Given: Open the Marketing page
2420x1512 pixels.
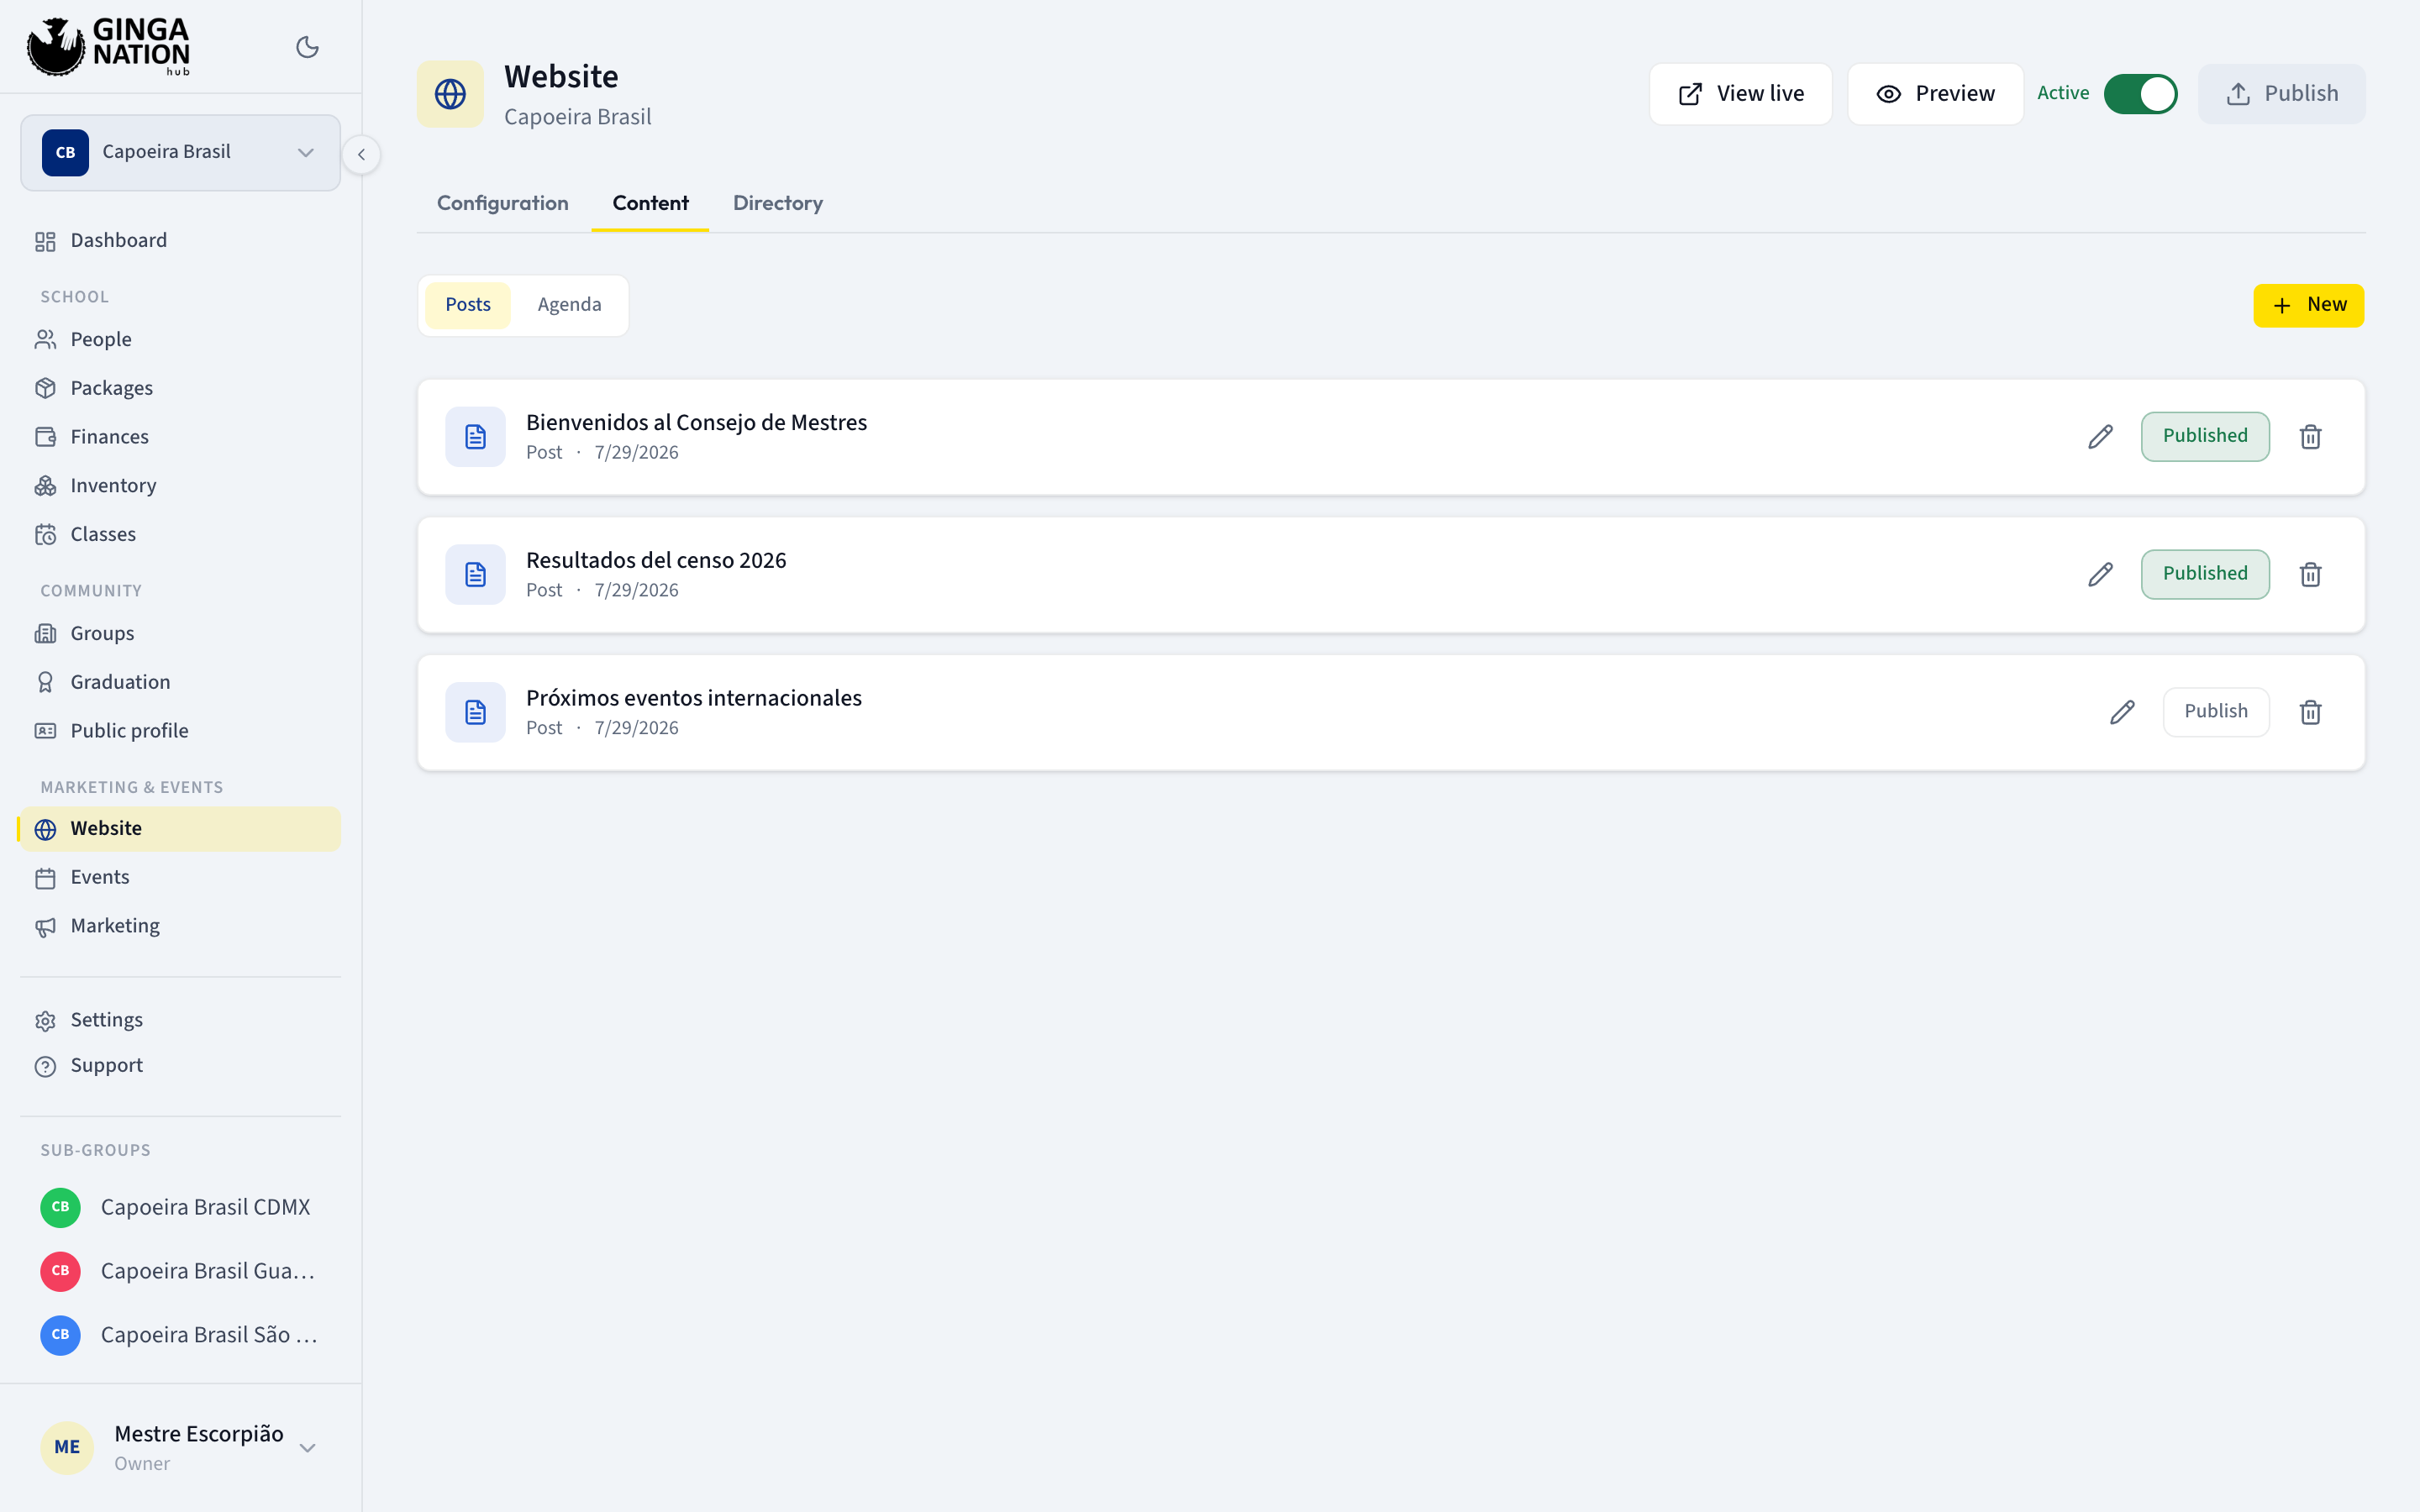Looking at the screenshot, I should tap(180, 926).
